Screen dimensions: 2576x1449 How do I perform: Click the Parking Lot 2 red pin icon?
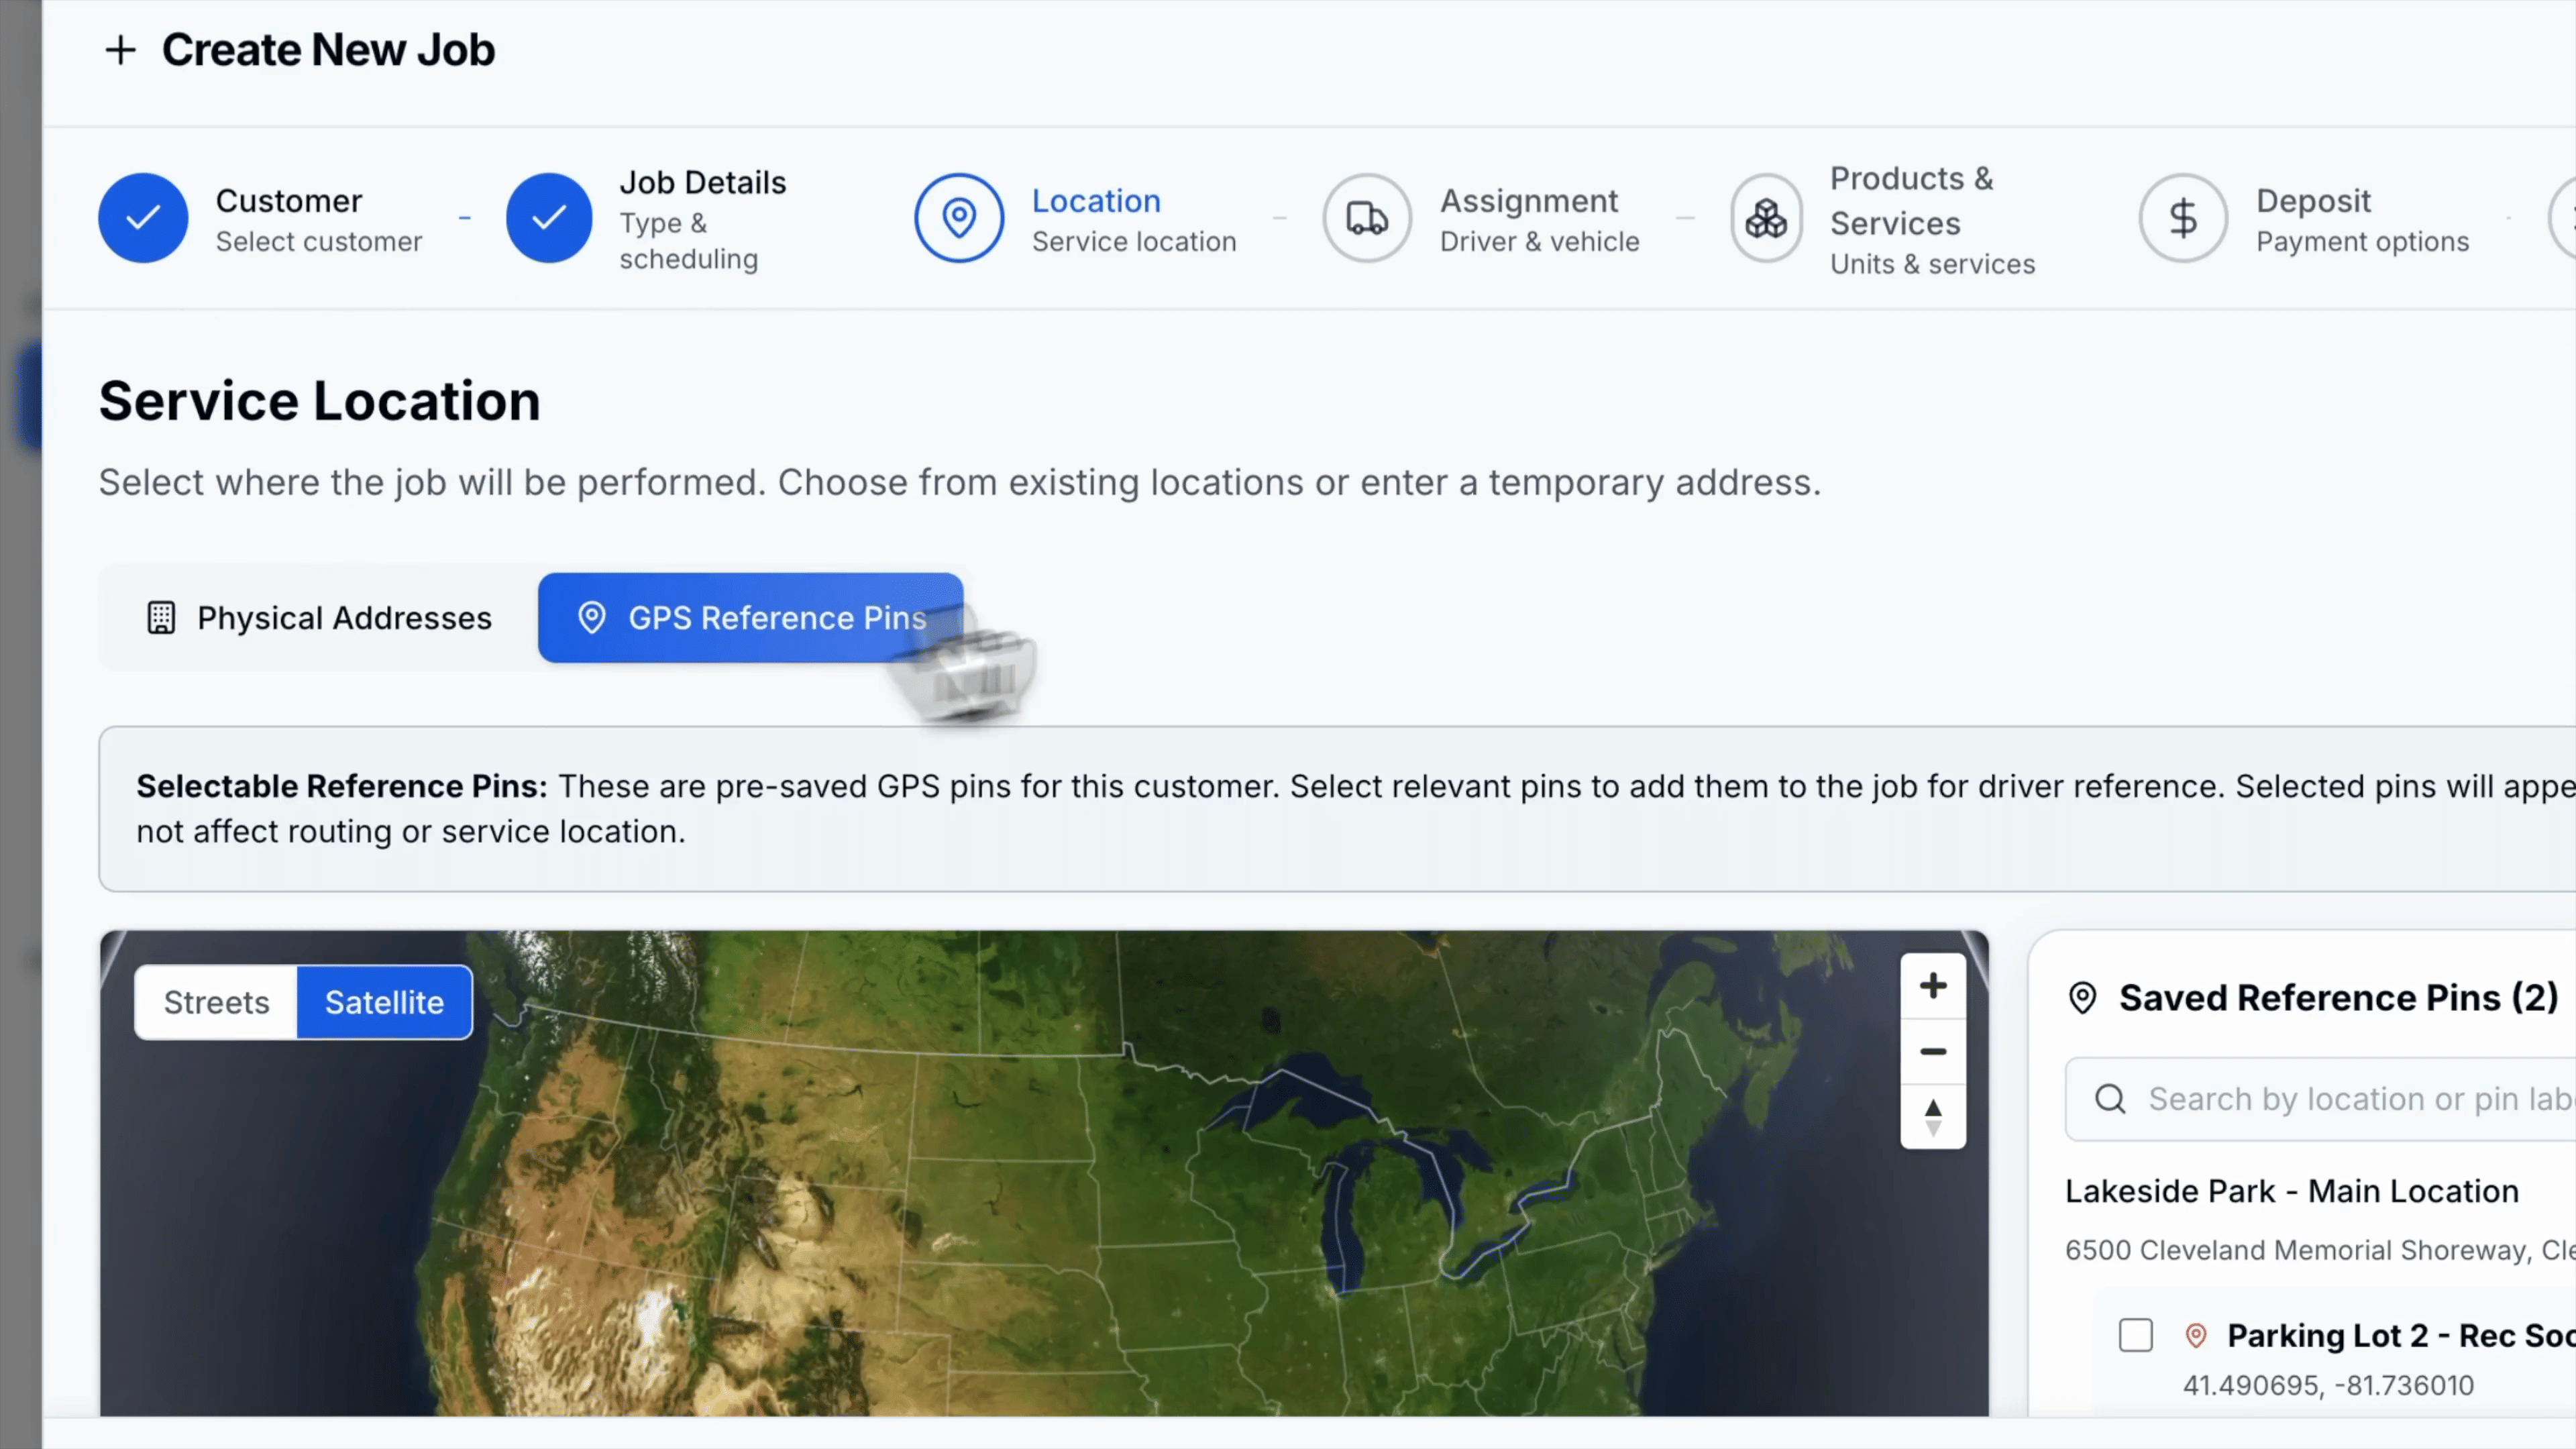[2196, 1335]
